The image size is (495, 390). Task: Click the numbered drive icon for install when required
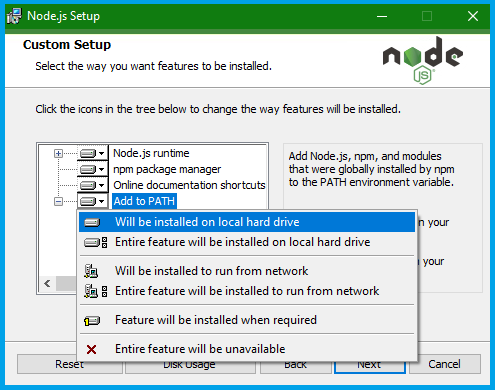[x=92, y=321]
